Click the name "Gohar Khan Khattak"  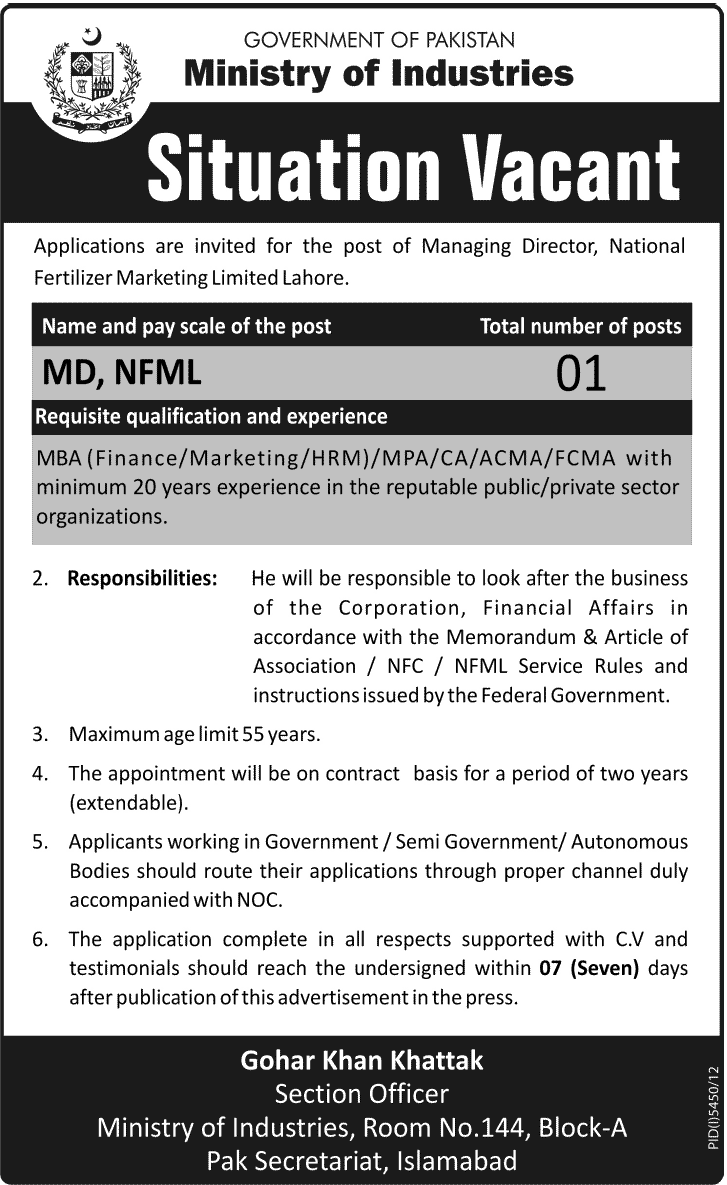click(362, 1059)
